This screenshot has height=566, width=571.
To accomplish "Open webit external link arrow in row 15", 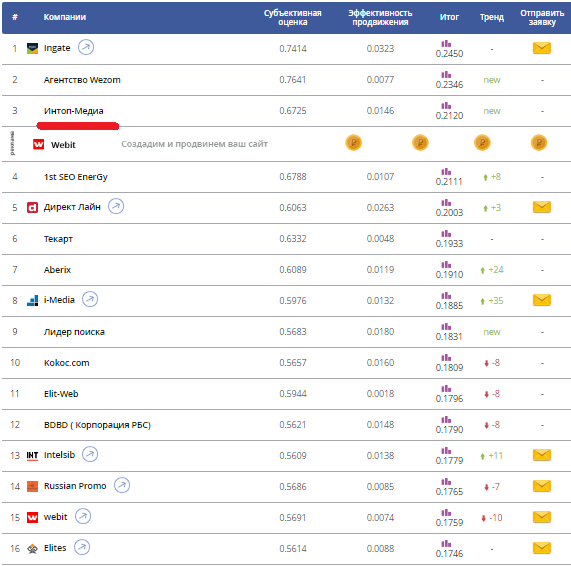I will [x=83, y=516].
